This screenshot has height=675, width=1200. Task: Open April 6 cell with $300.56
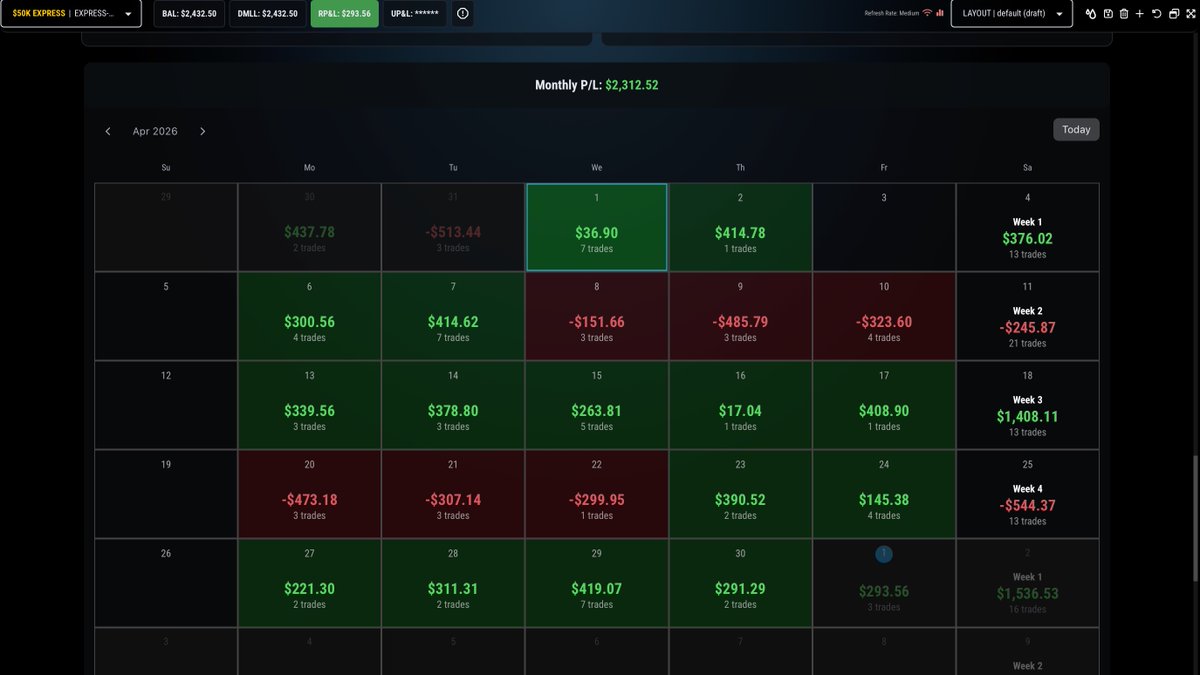pos(309,316)
